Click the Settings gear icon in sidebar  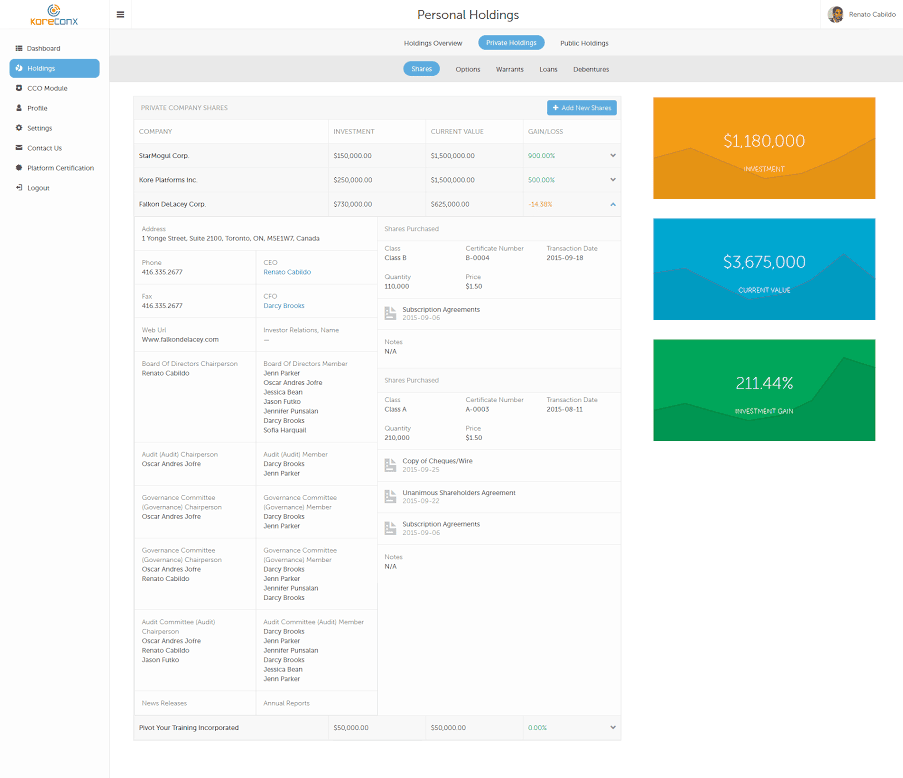pyautogui.click(x=19, y=128)
